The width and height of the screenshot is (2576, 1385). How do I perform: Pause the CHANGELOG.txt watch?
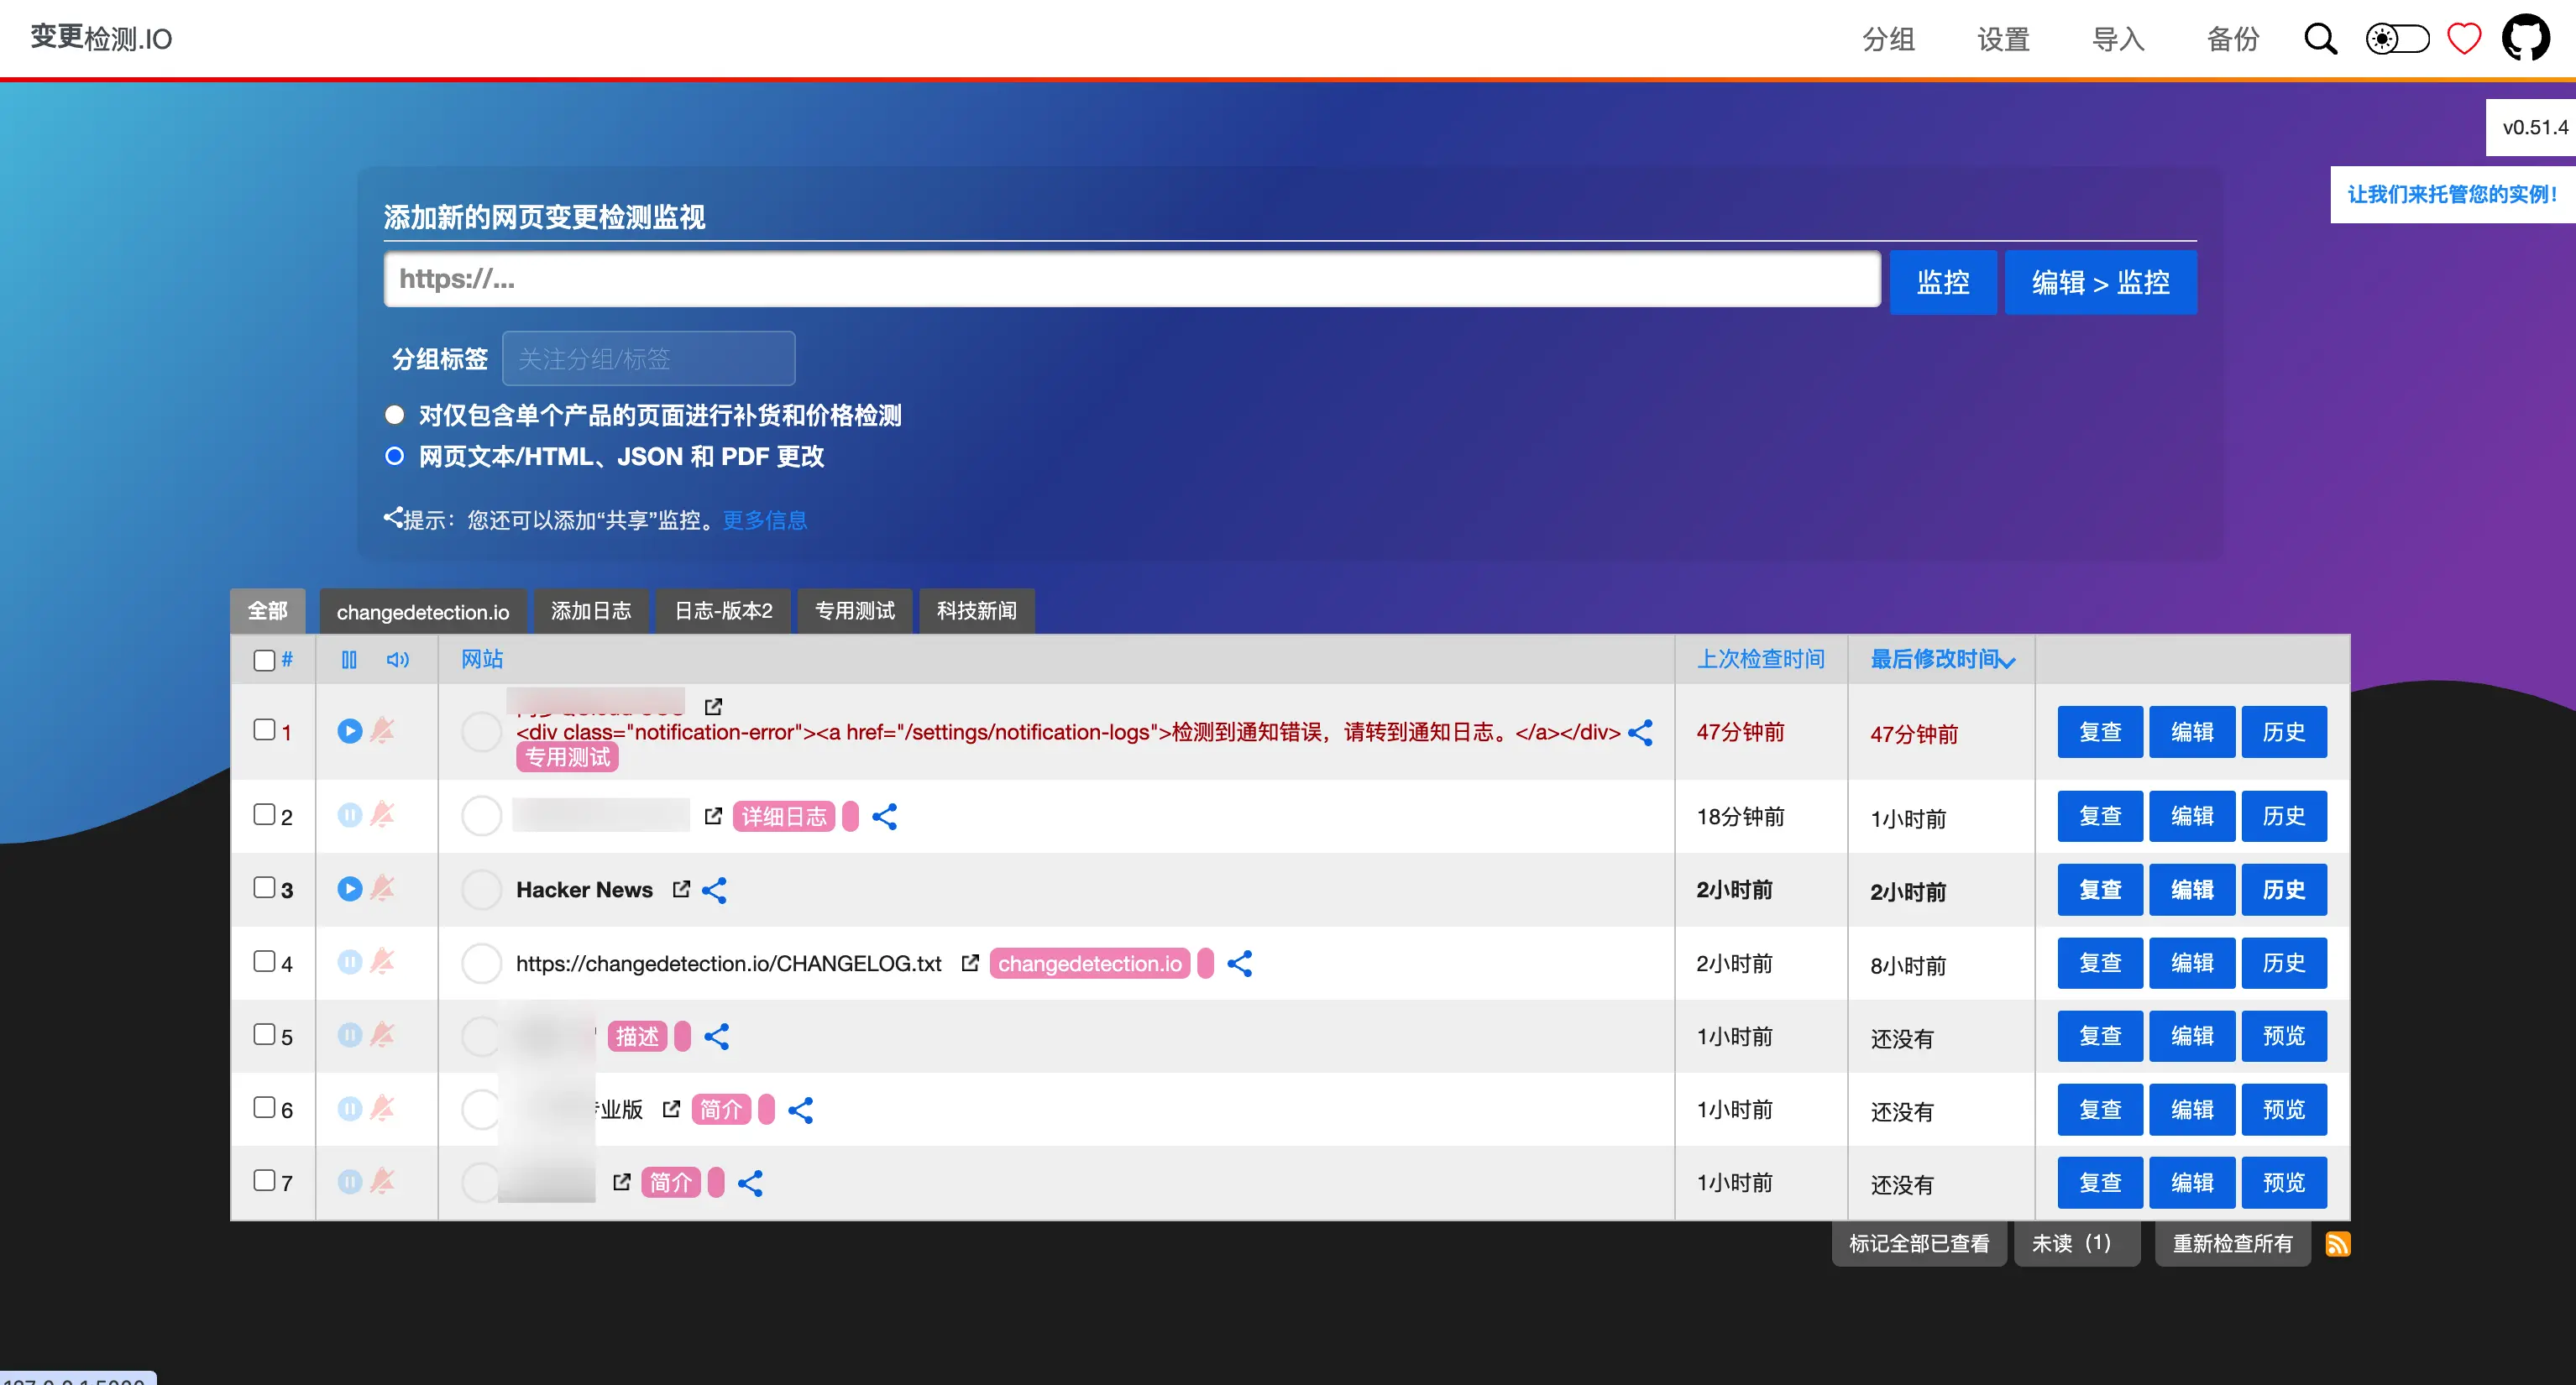point(350,962)
